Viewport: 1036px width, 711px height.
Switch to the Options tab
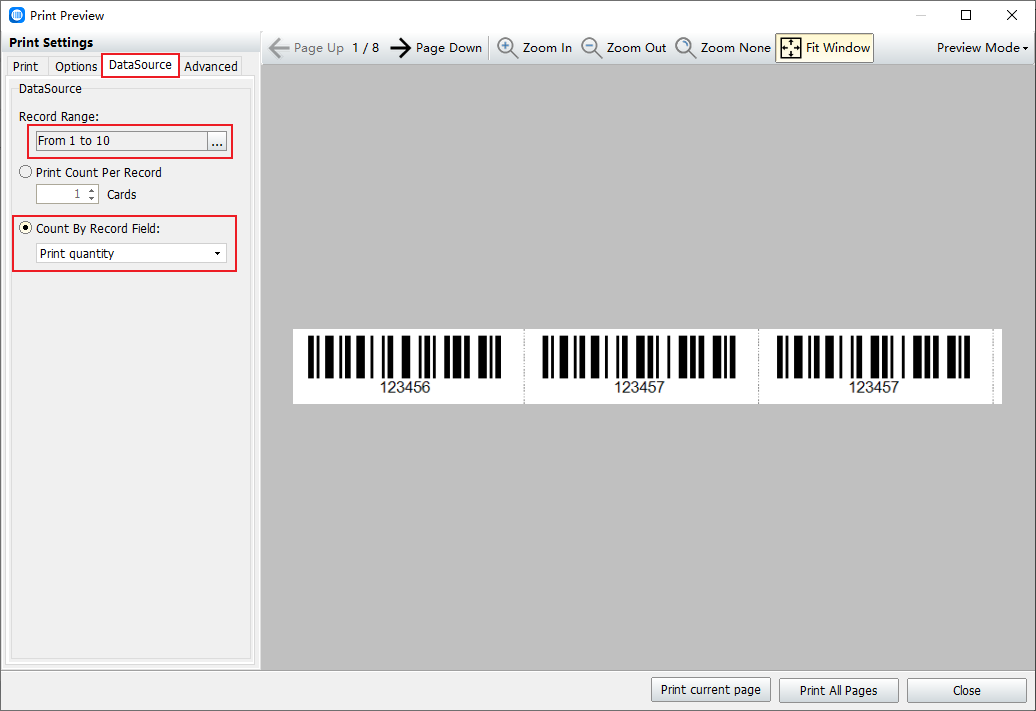click(x=76, y=66)
